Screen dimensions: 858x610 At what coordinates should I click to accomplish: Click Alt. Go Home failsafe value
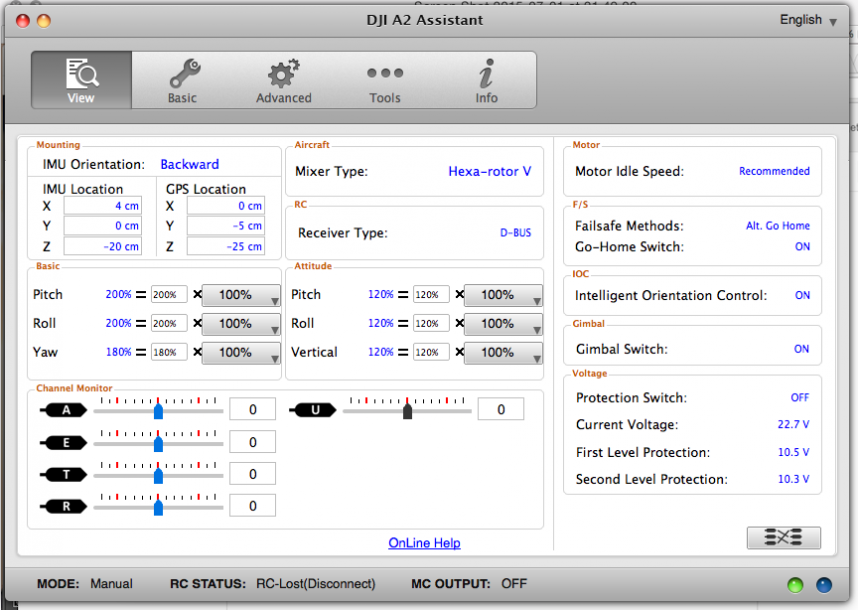click(x=778, y=225)
